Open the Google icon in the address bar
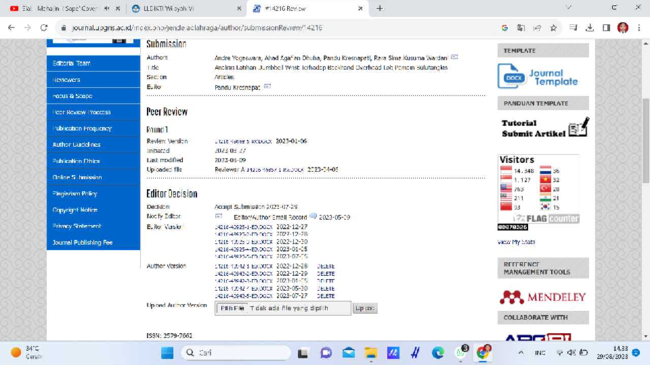This screenshot has width=650, height=365. click(x=504, y=28)
